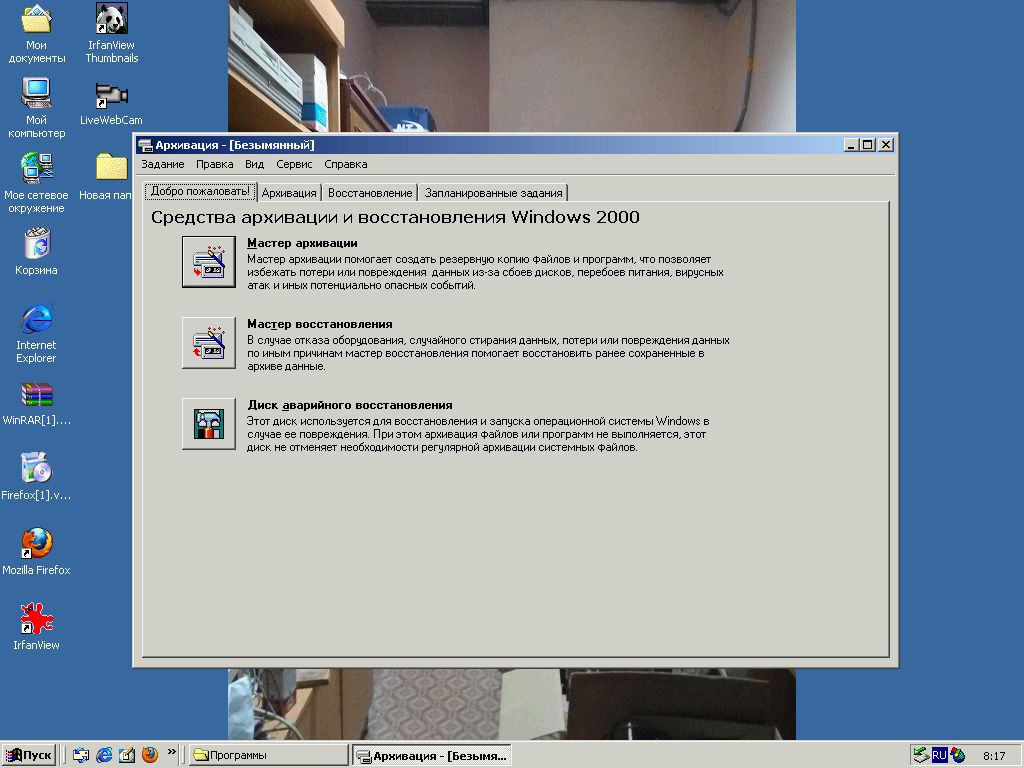This screenshot has width=1024, height=768.
Task: Open the Правка menu
Action: click(214, 165)
